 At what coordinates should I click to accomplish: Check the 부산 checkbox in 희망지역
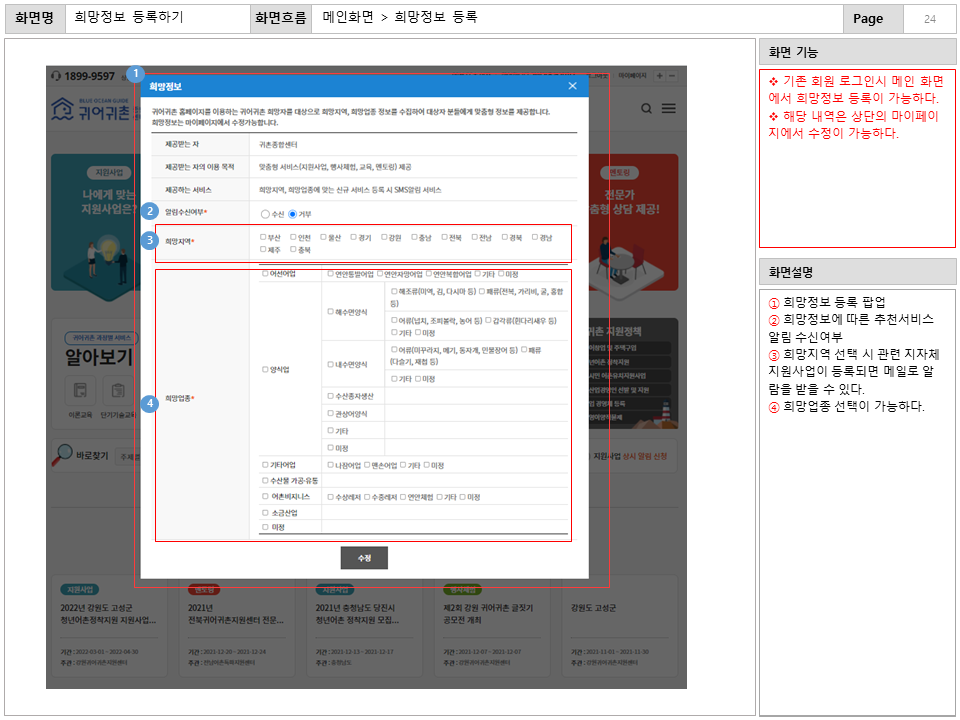(263, 236)
